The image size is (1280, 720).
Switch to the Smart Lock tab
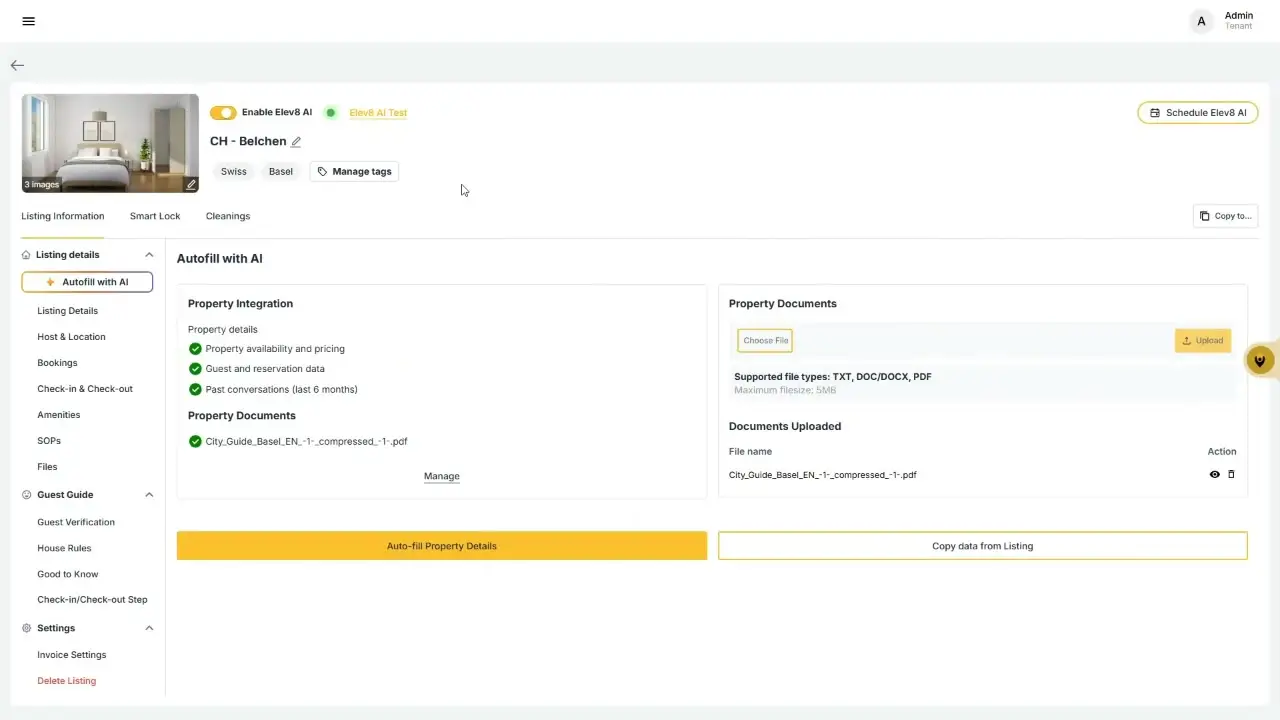[x=155, y=216]
